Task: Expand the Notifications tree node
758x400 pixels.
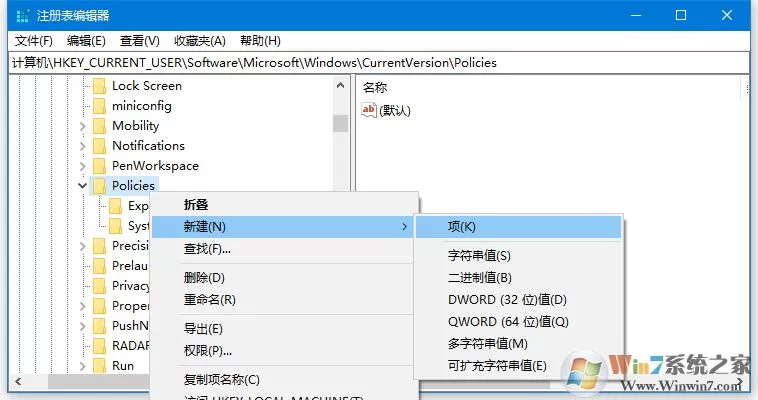Action: [82, 146]
